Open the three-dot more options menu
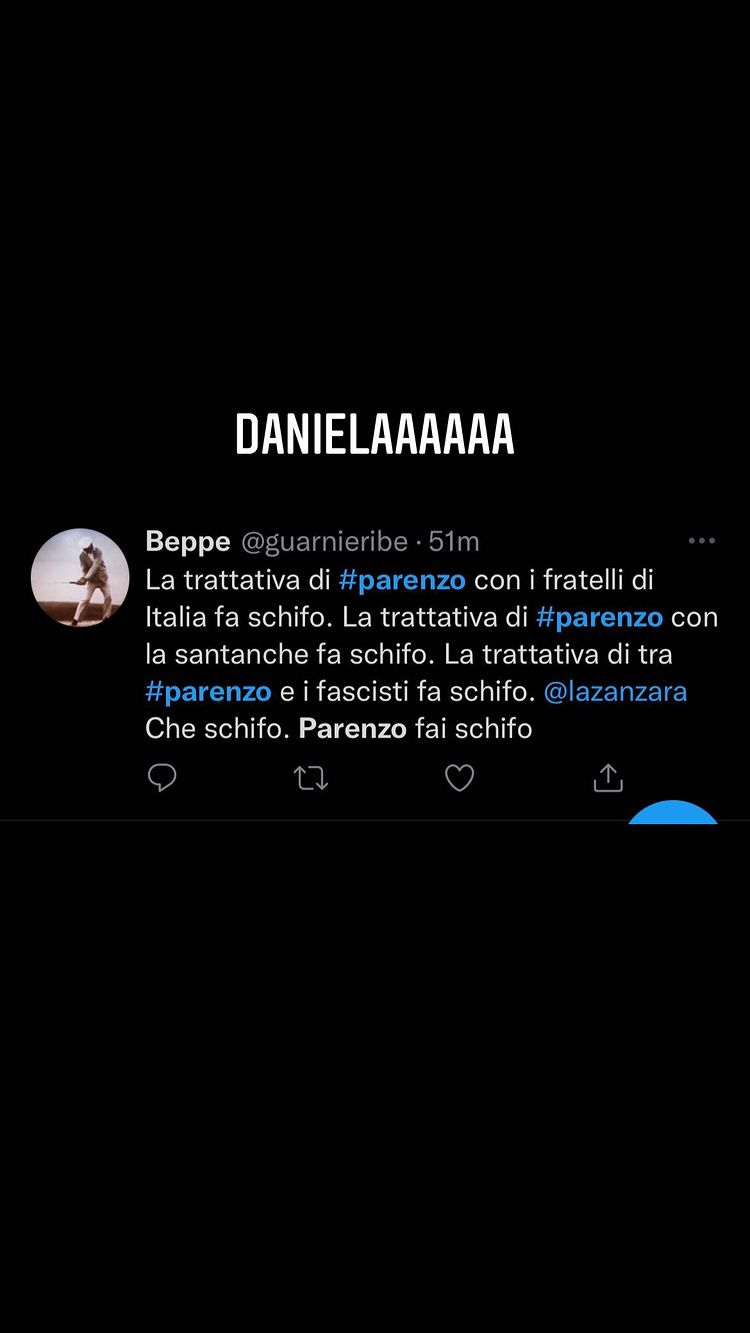The width and height of the screenshot is (750, 1333). point(702,541)
